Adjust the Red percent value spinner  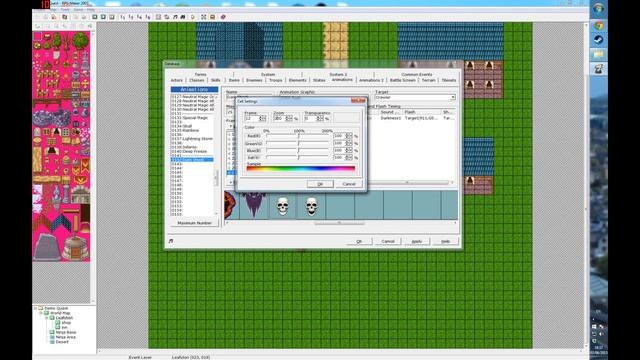[348, 136]
